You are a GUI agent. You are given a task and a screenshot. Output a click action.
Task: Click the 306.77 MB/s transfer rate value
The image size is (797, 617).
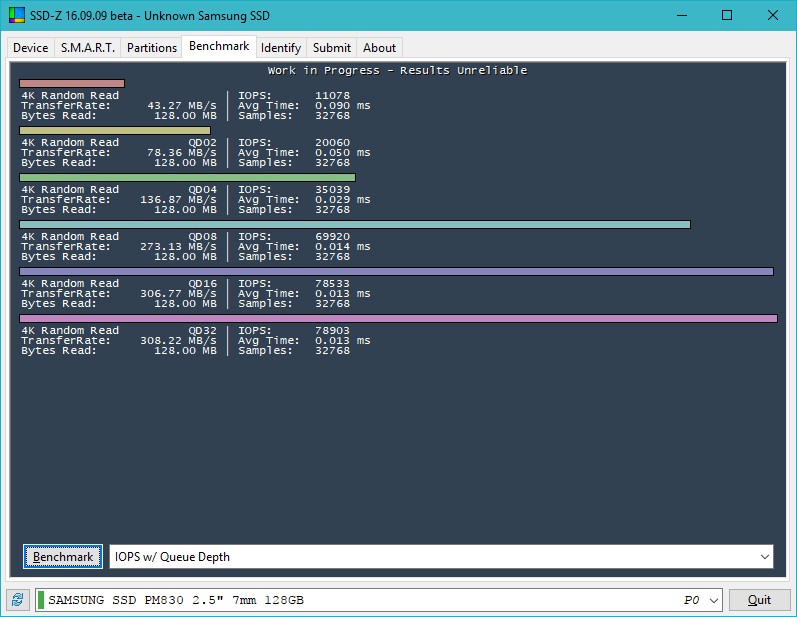click(x=178, y=294)
